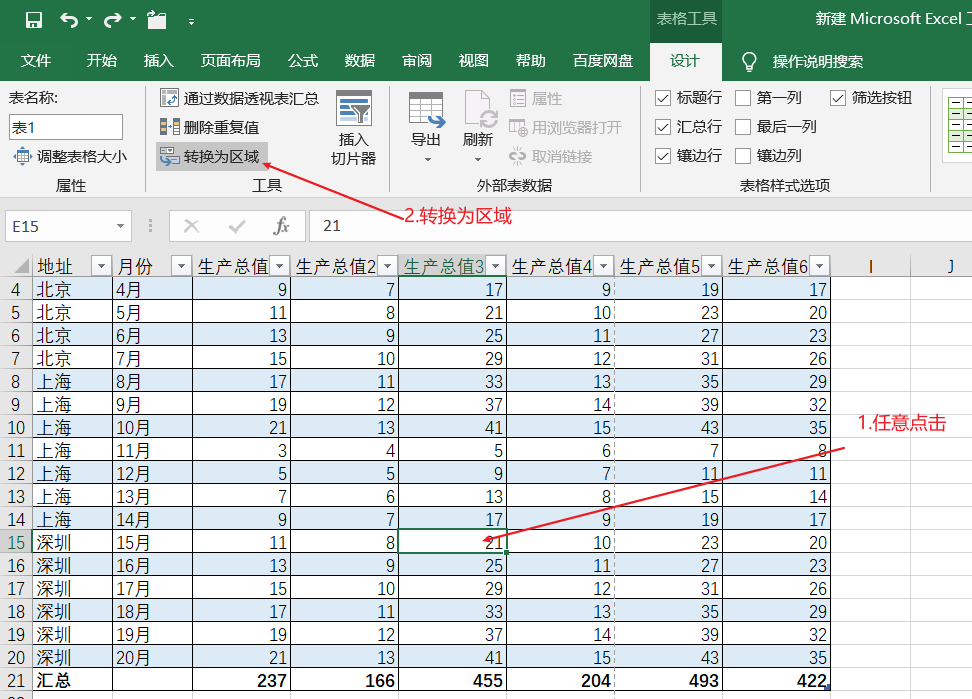This screenshot has height=699, width=972.
Task: Expand the Undo history dropdown arrow
Action: [x=89, y=20]
